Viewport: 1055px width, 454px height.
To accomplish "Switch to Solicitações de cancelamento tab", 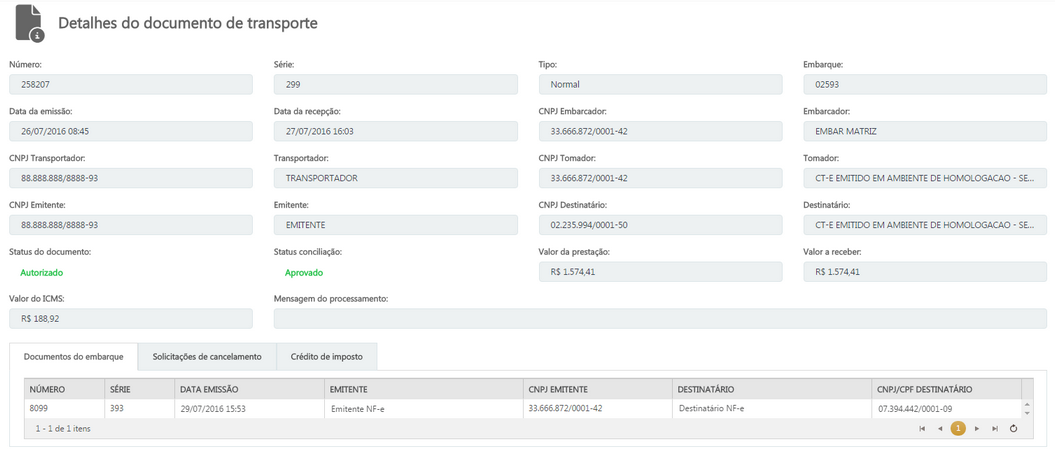I will click(x=207, y=356).
